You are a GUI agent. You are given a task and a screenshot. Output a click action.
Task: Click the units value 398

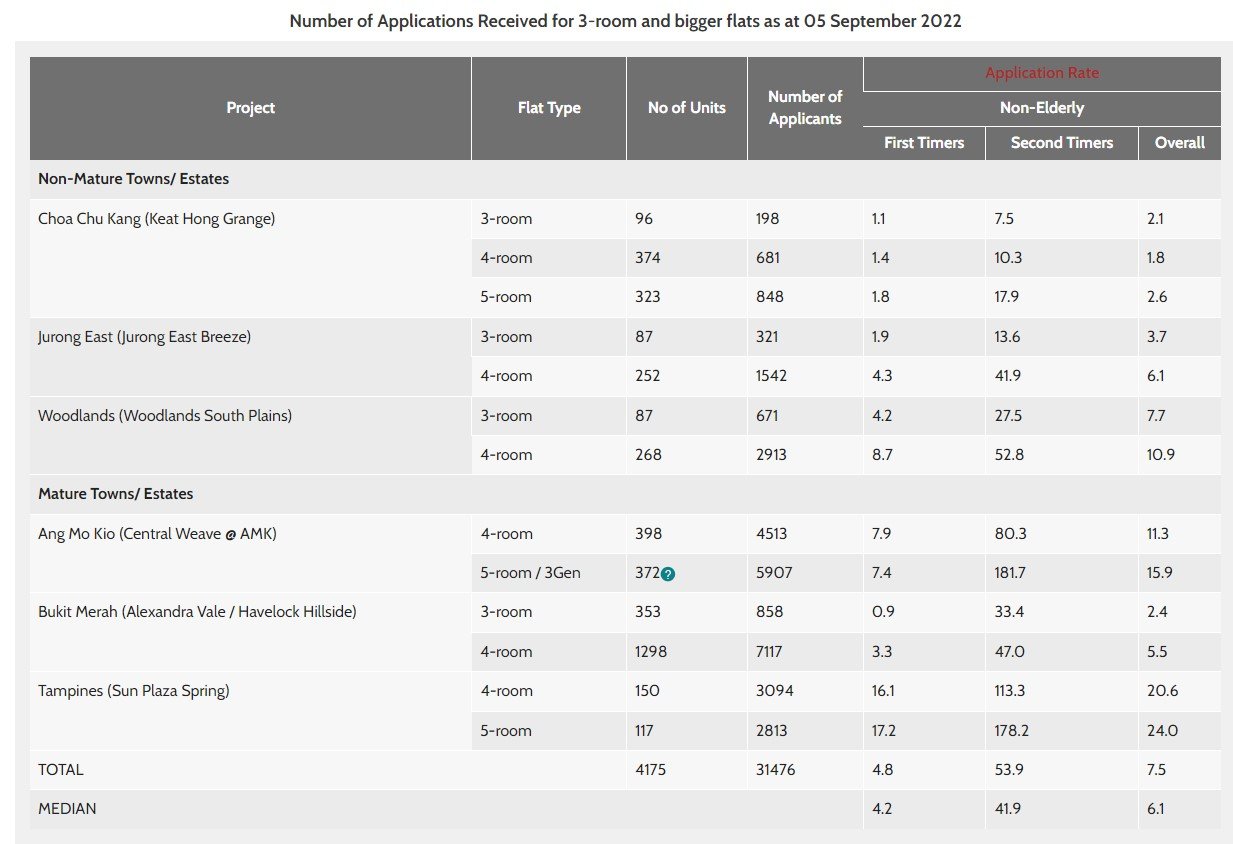coord(648,534)
